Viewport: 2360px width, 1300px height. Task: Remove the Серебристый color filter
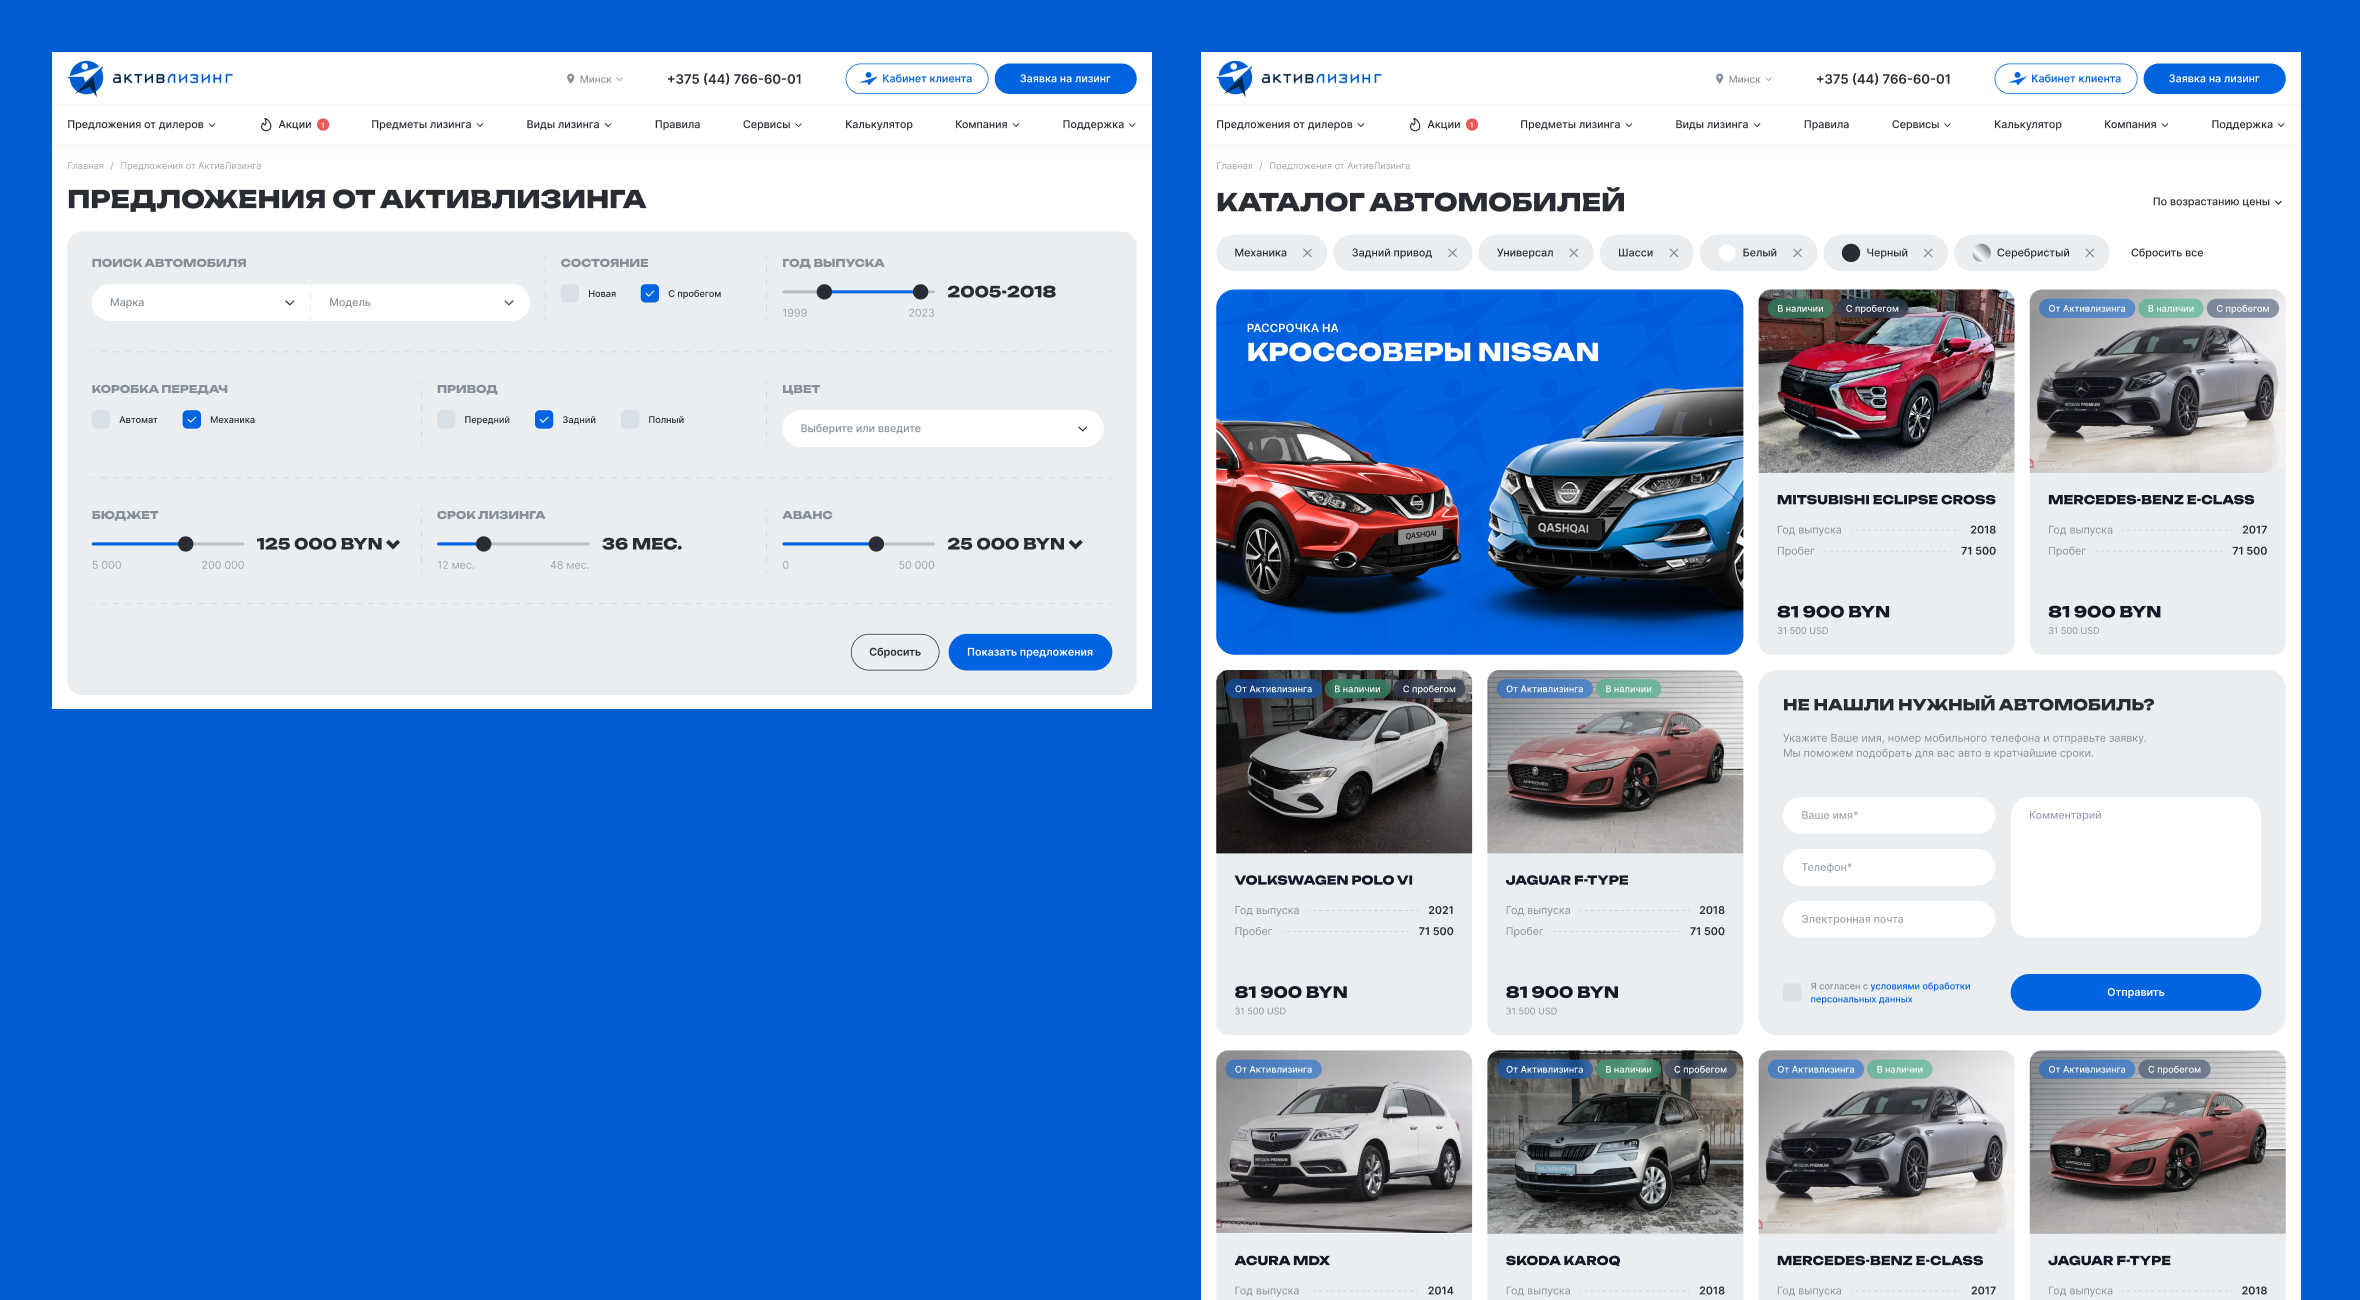[2089, 253]
